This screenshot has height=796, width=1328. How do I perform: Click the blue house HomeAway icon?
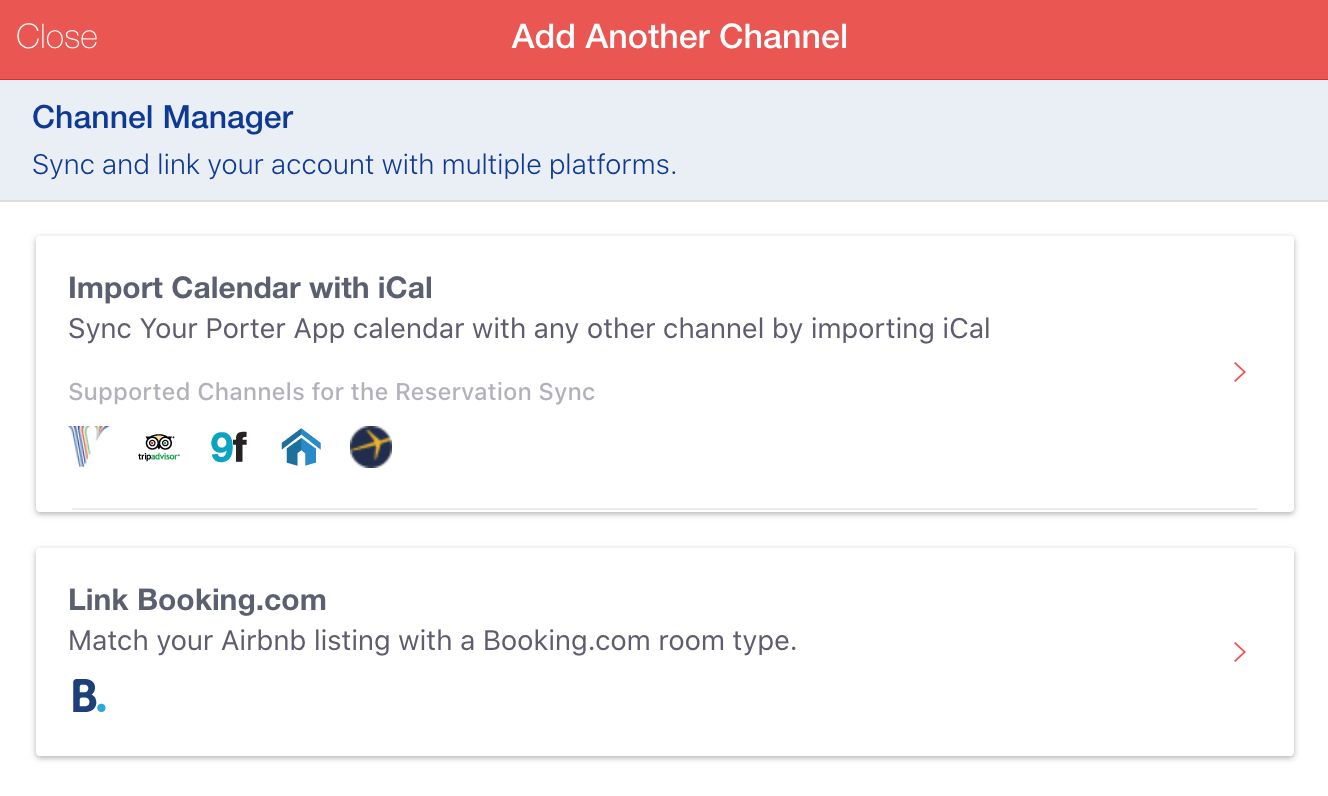[300, 447]
